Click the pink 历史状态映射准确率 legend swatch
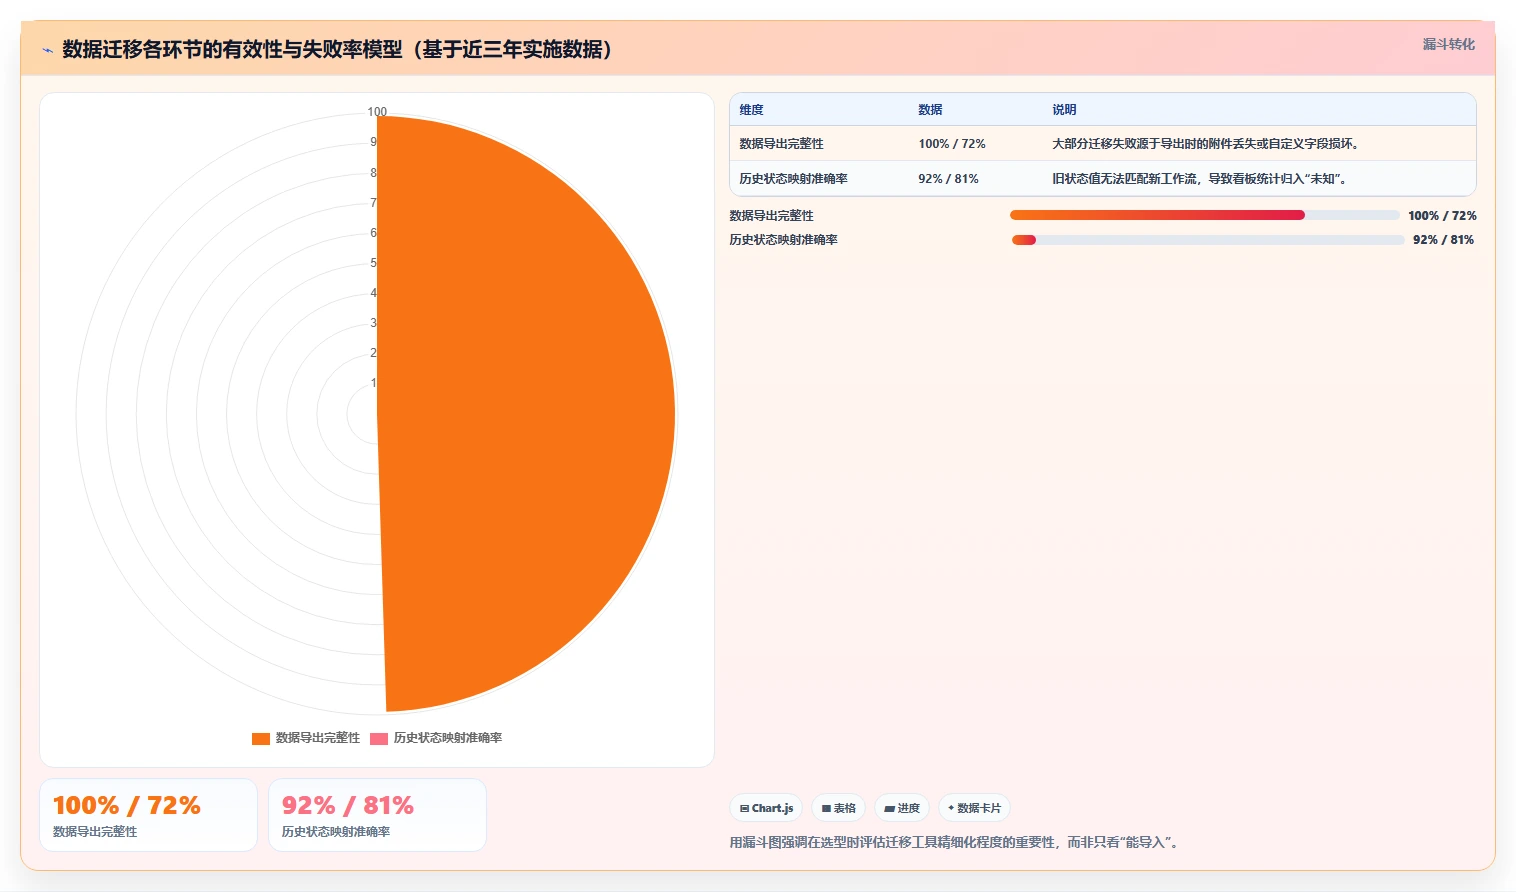Screen dimensions: 1516x892 [x=379, y=739]
